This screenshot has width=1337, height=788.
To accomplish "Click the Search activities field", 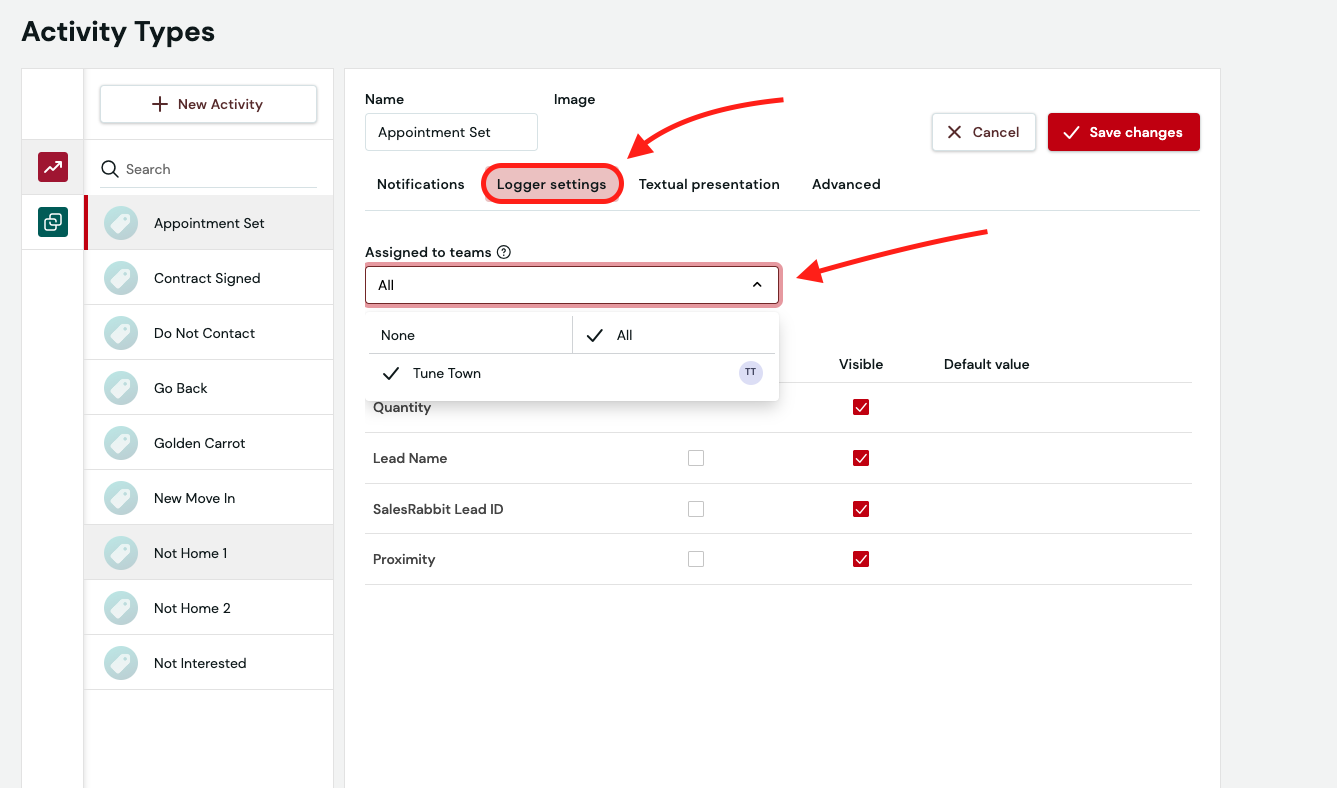I will (x=208, y=169).
